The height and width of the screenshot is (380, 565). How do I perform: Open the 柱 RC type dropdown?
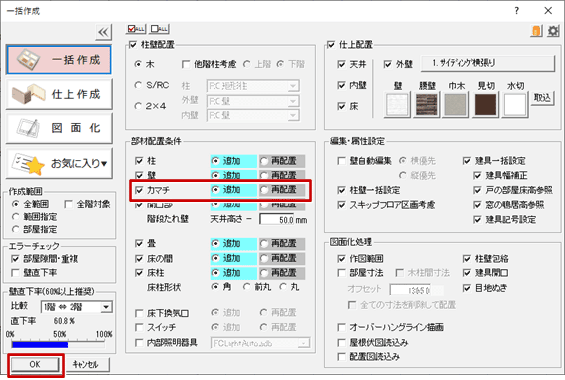(293, 86)
